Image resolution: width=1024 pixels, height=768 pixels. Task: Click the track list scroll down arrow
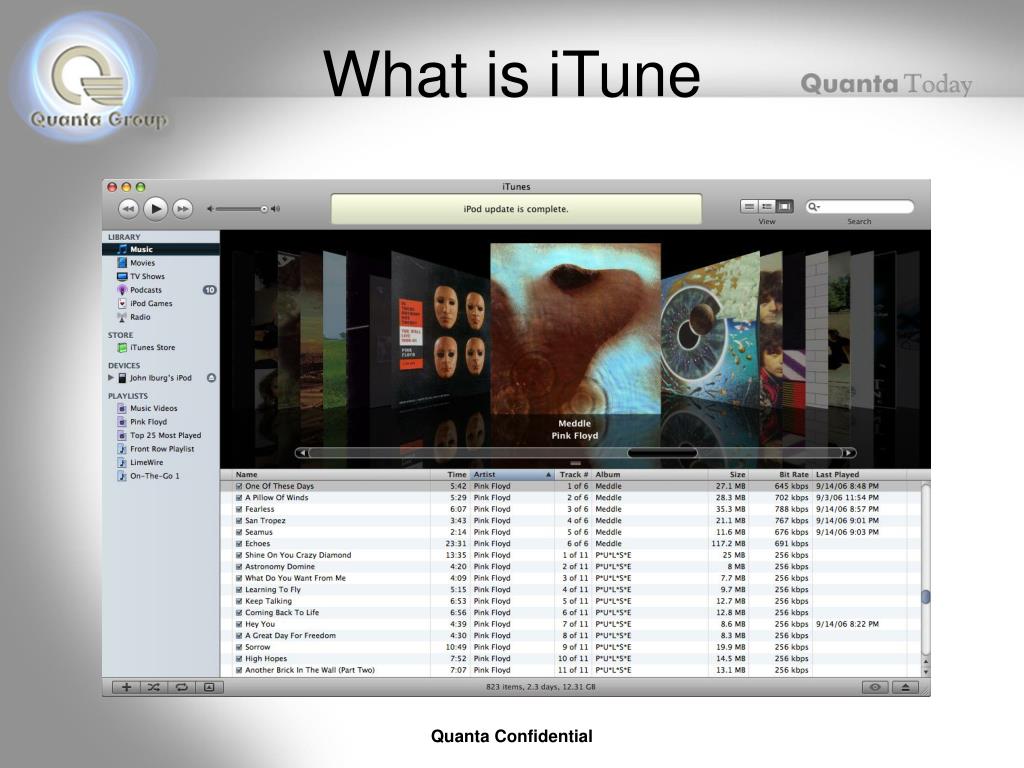point(925,671)
